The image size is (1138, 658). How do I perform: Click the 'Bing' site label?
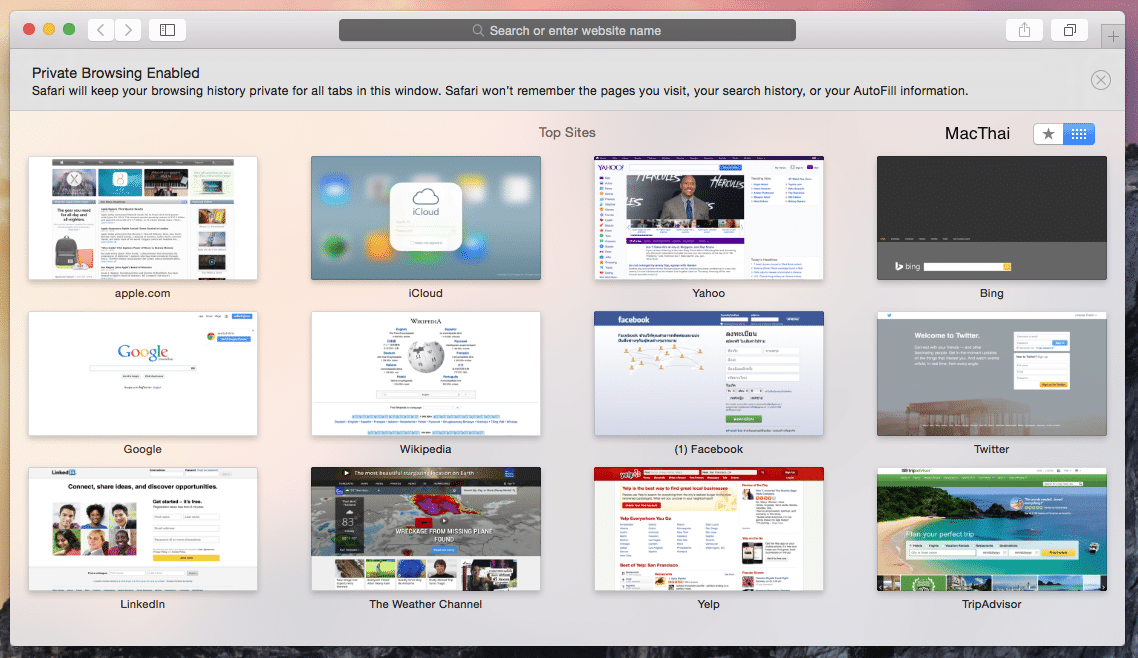pos(991,293)
